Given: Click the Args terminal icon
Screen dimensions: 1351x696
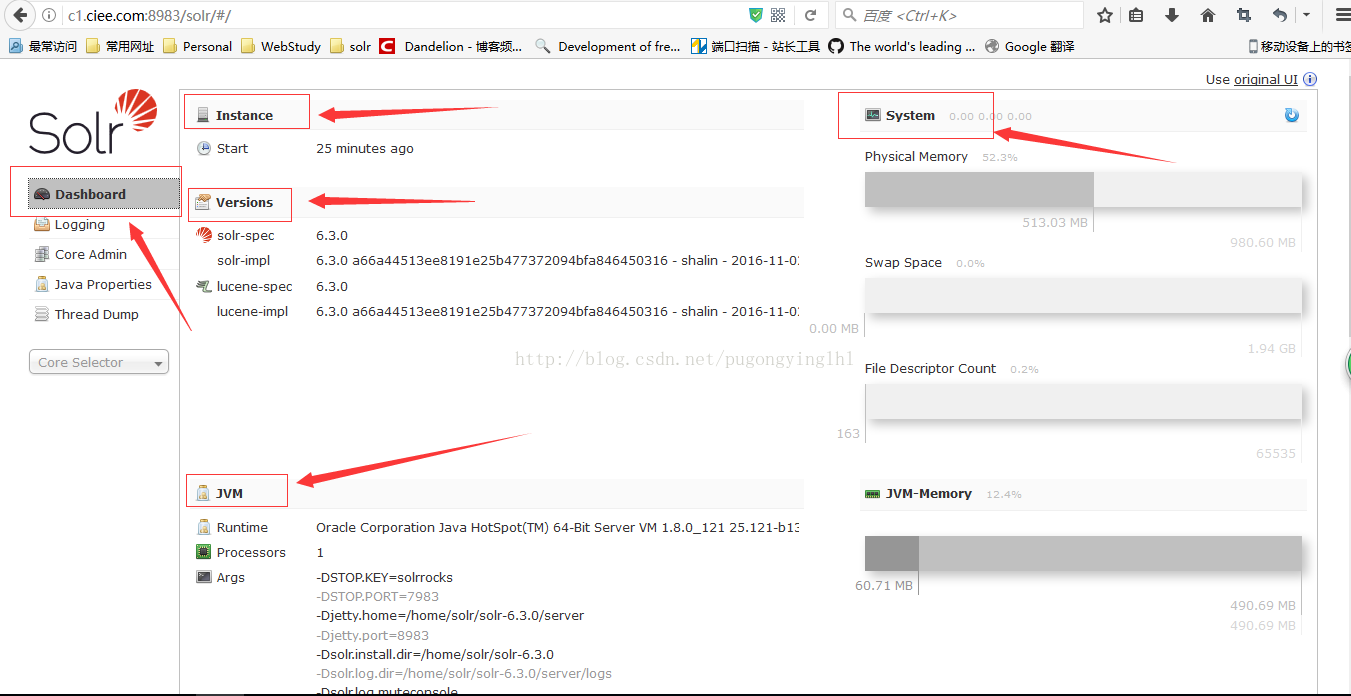Looking at the screenshot, I should pyautogui.click(x=204, y=577).
